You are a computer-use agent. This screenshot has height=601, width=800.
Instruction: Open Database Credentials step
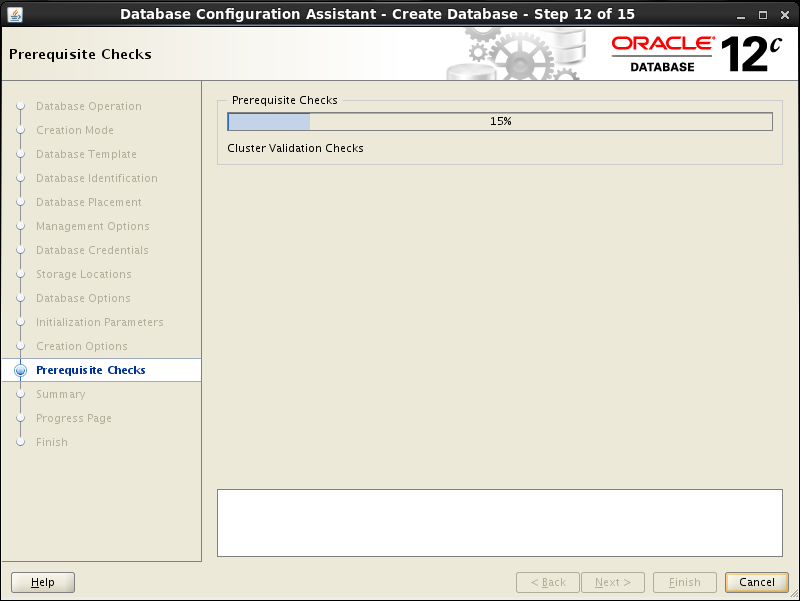coord(92,250)
